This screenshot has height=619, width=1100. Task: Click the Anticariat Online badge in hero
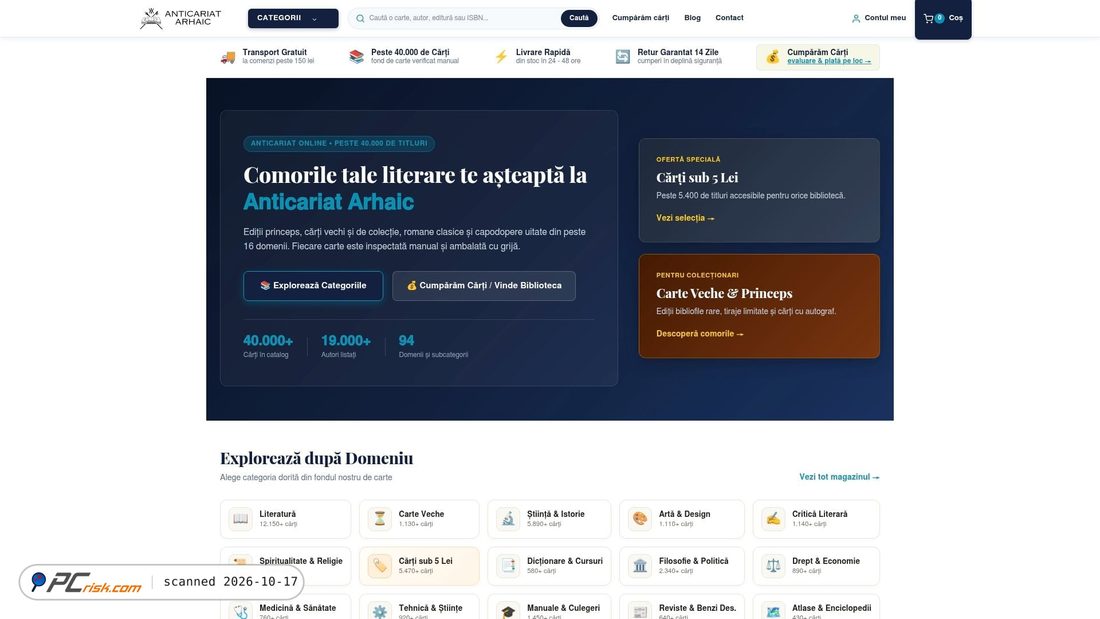339,143
